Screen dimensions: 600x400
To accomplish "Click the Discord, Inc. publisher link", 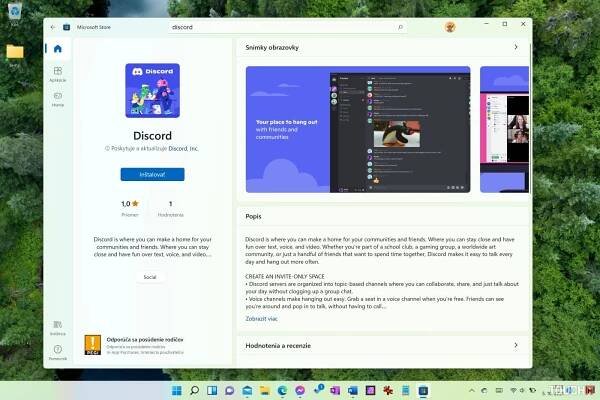I will click(x=182, y=148).
